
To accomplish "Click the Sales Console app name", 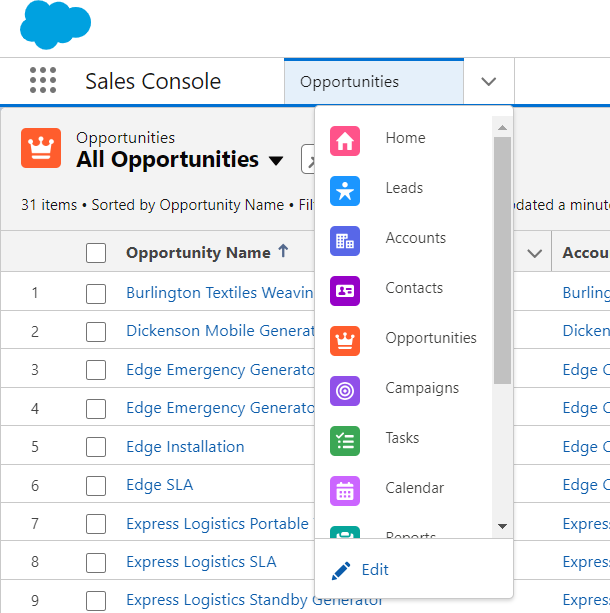I will click(x=153, y=81).
